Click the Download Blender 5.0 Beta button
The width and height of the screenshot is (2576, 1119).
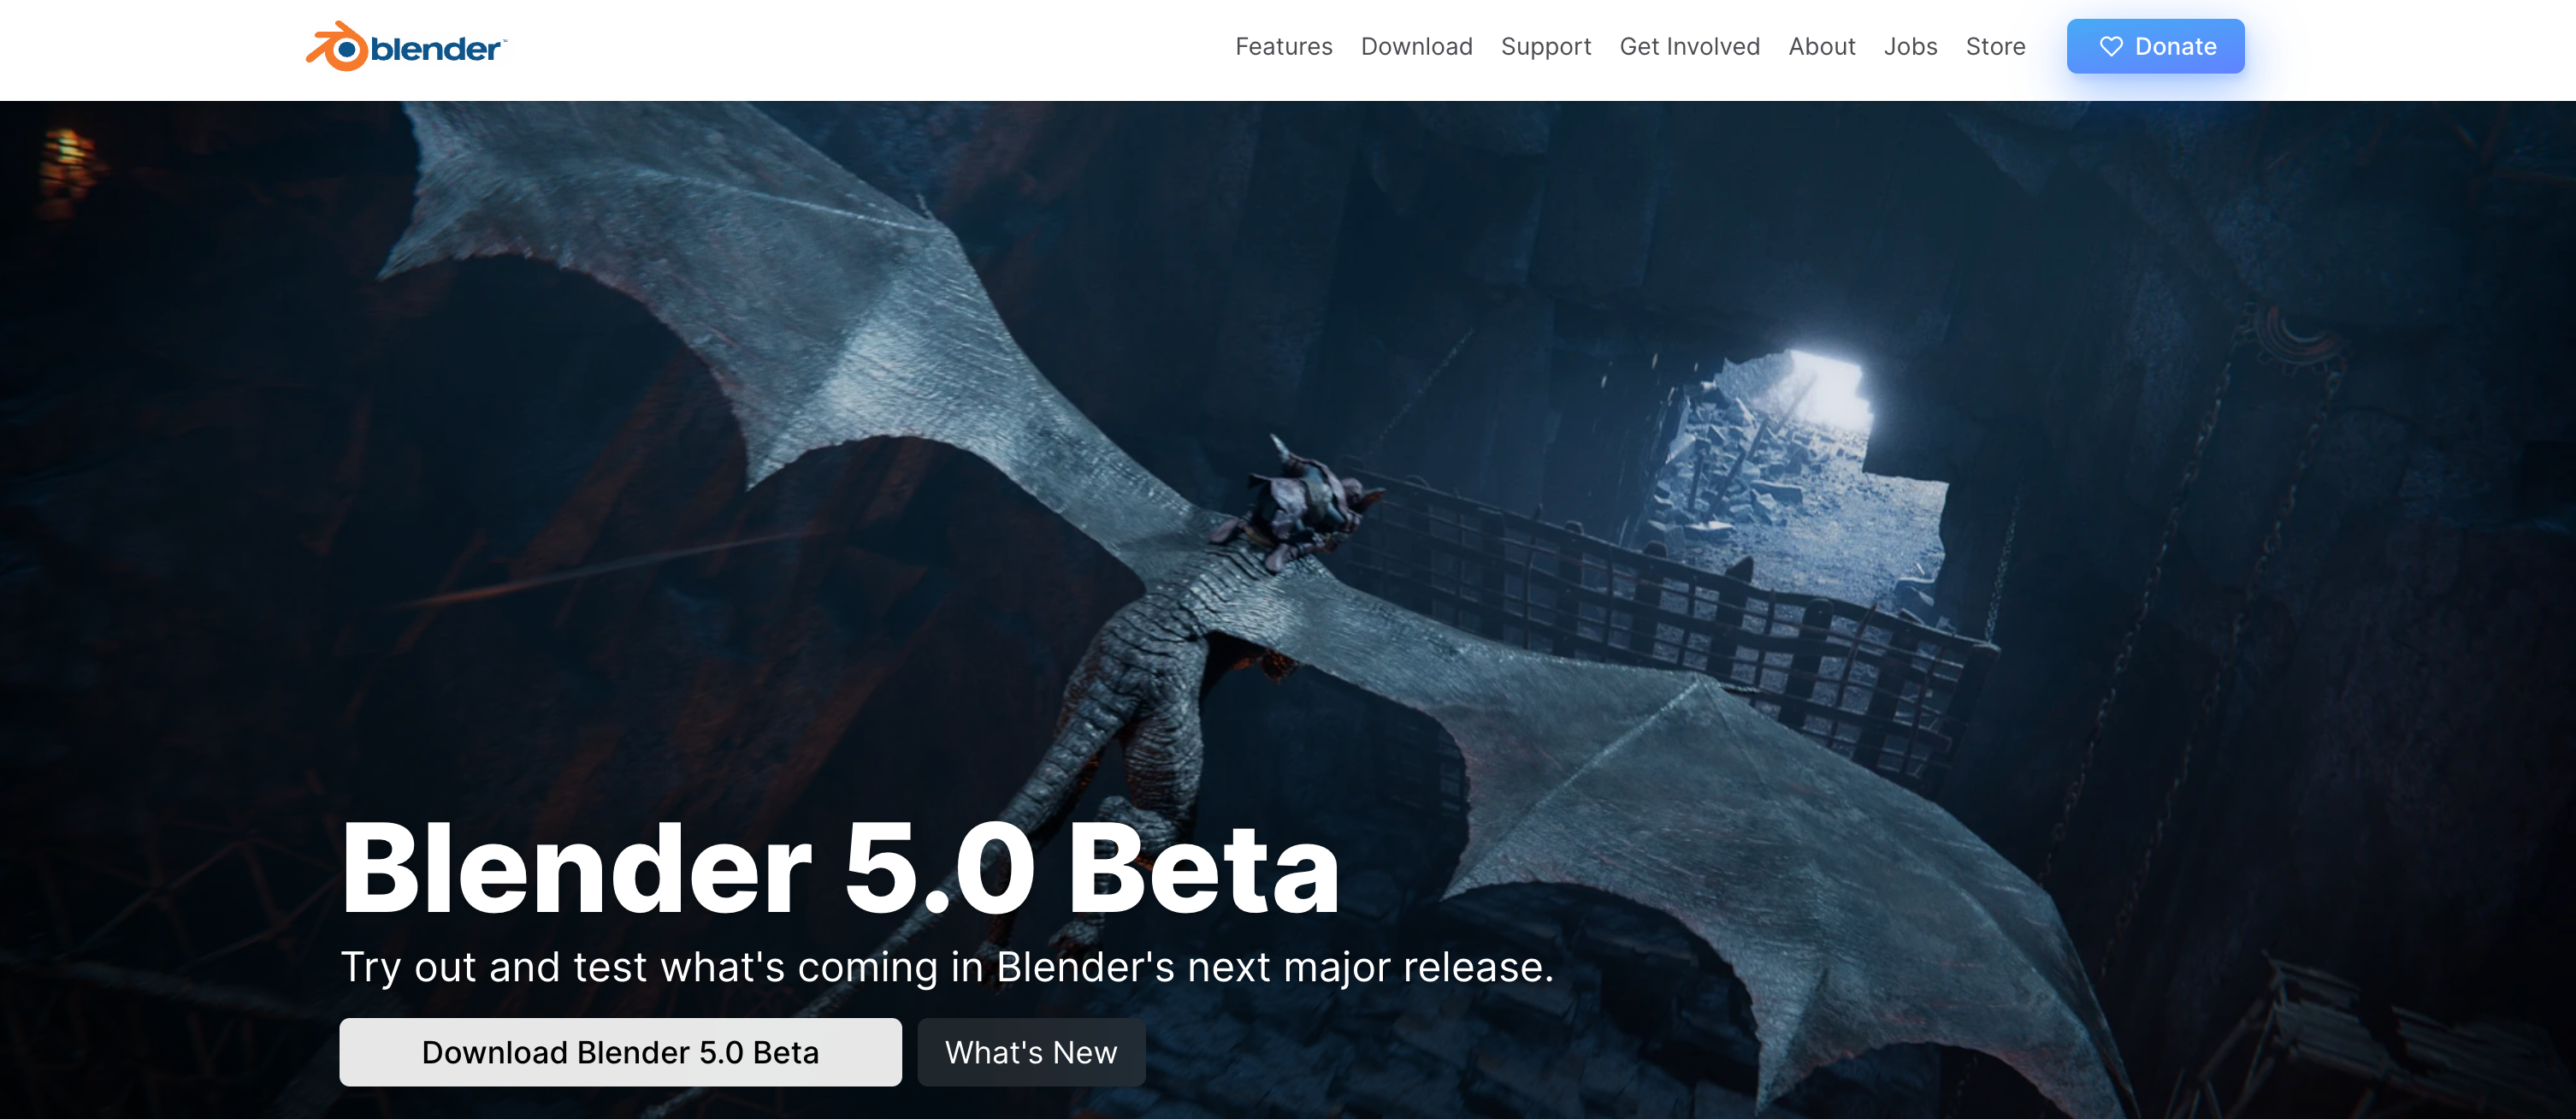pyautogui.click(x=620, y=1052)
